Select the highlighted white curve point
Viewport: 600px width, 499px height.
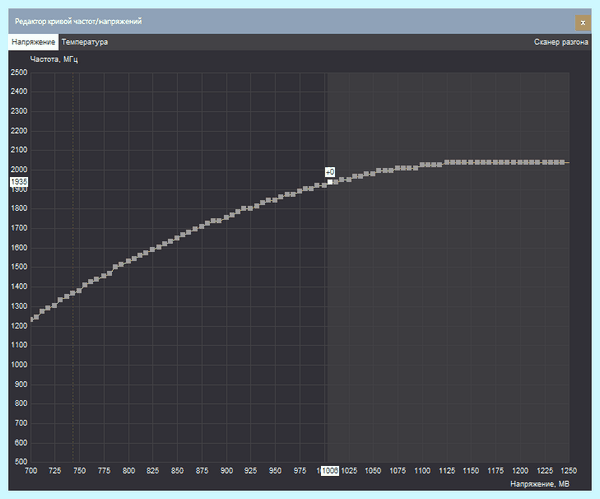click(x=330, y=182)
